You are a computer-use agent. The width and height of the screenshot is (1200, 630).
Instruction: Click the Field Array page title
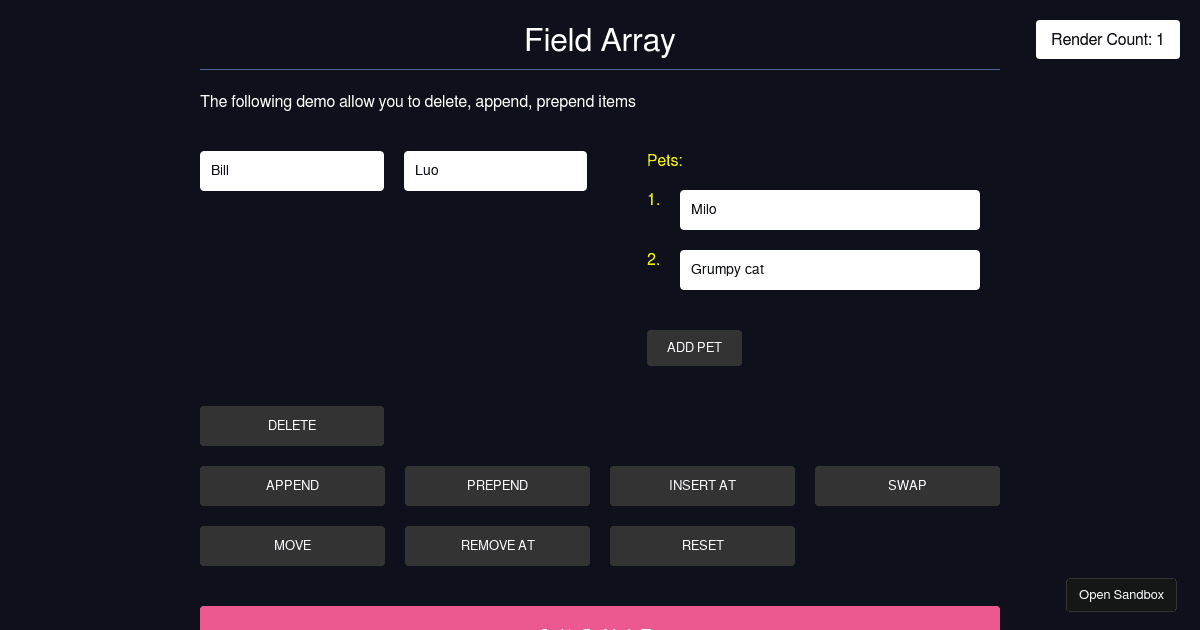tap(599, 41)
